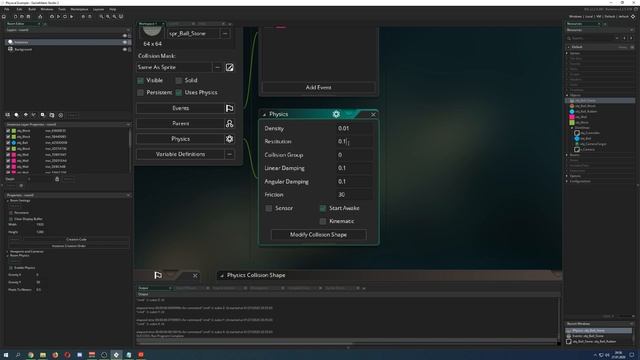Collapse Room Settings section

(7, 201)
